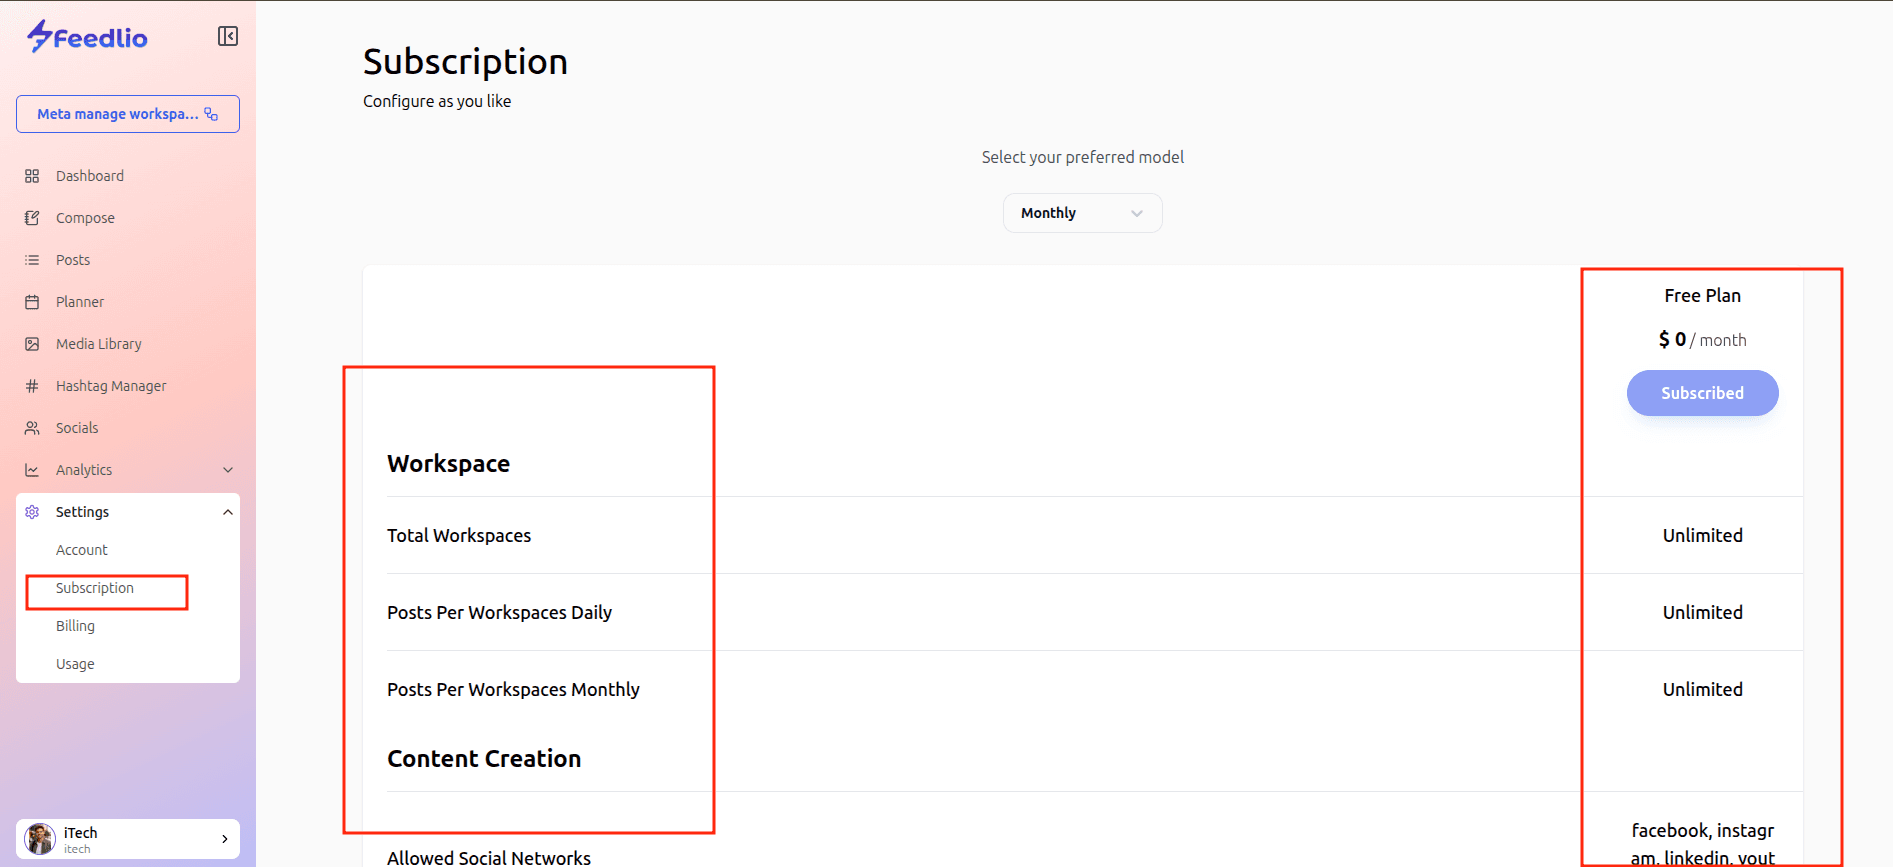The height and width of the screenshot is (867, 1893).
Task: Collapse the sidebar with the panel icon
Action: pos(228,36)
